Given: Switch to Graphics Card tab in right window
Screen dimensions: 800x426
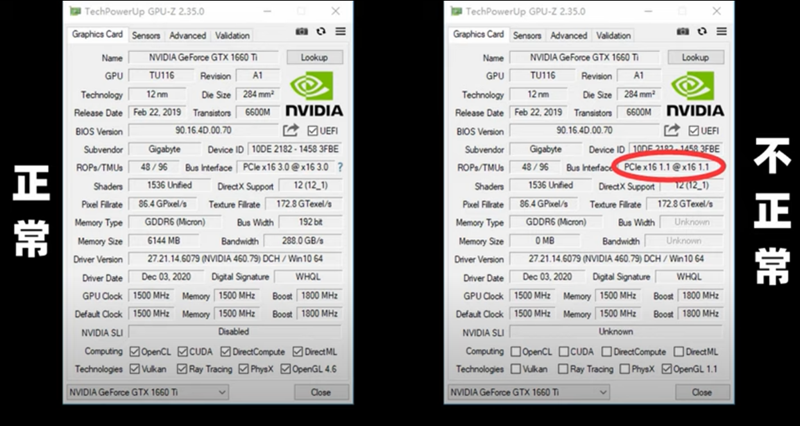Looking at the screenshot, I should click(478, 34).
